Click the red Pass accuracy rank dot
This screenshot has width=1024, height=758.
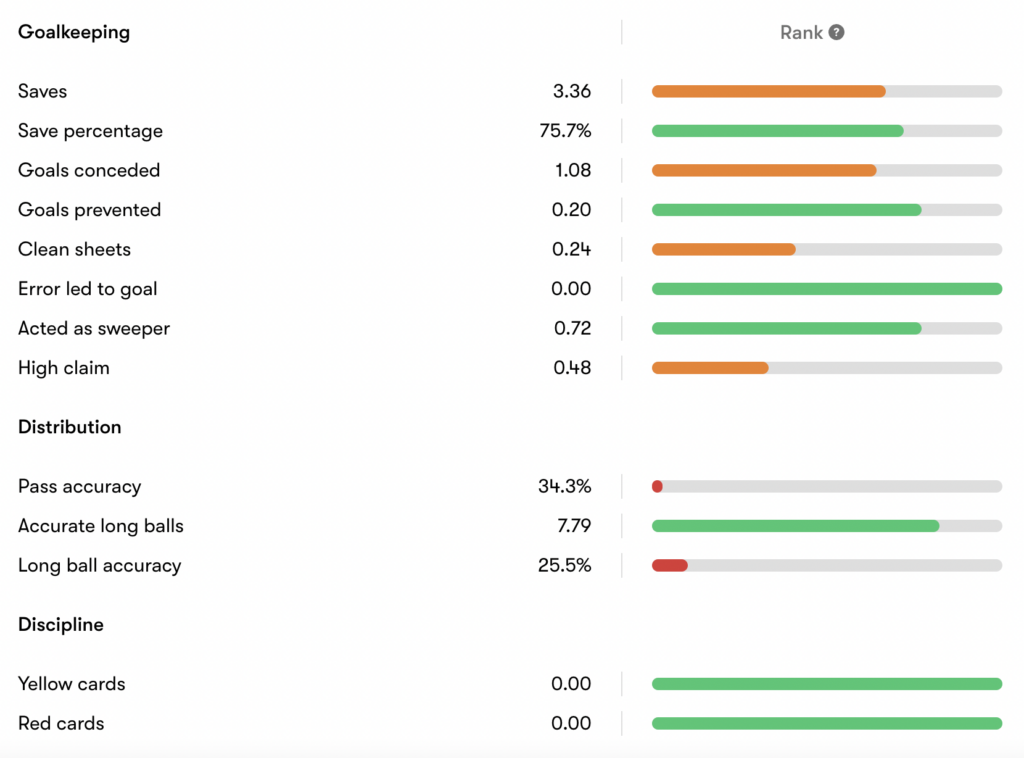pyautogui.click(x=658, y=486)
